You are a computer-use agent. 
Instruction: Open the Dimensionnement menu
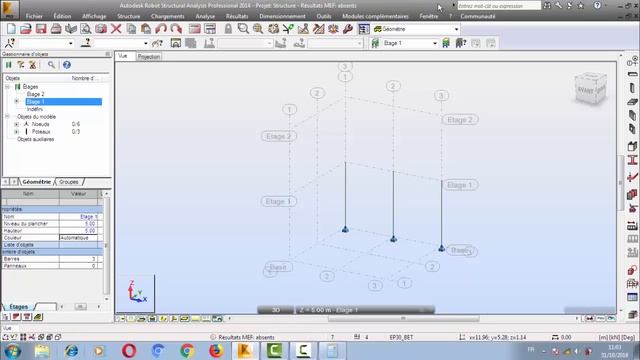[282, 16]
